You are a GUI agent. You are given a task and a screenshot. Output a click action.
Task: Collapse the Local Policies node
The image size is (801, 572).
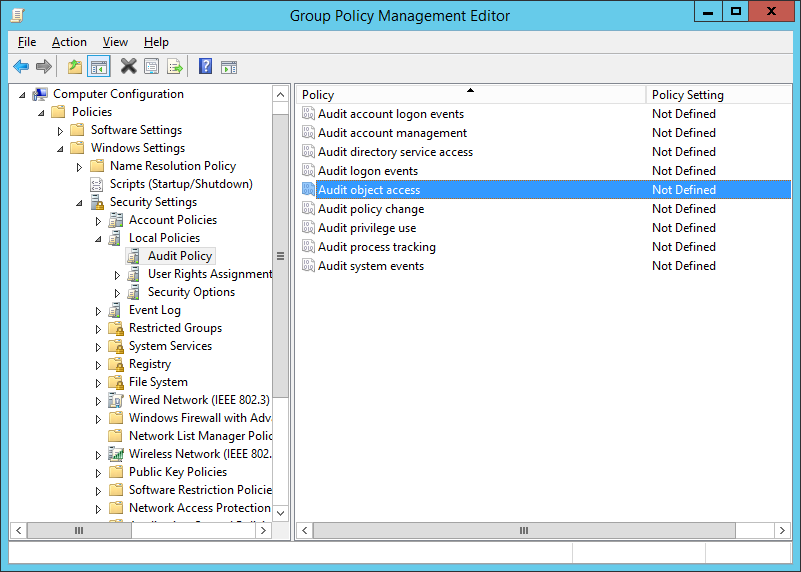pos(98,239)
